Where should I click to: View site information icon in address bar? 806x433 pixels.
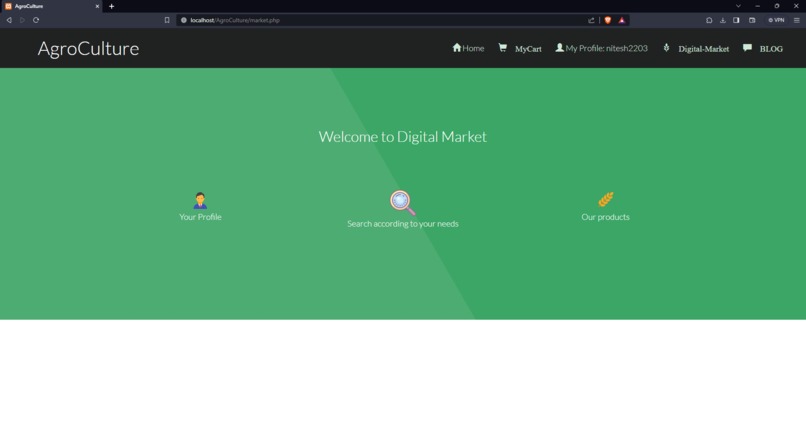click(x=184, y=20)
